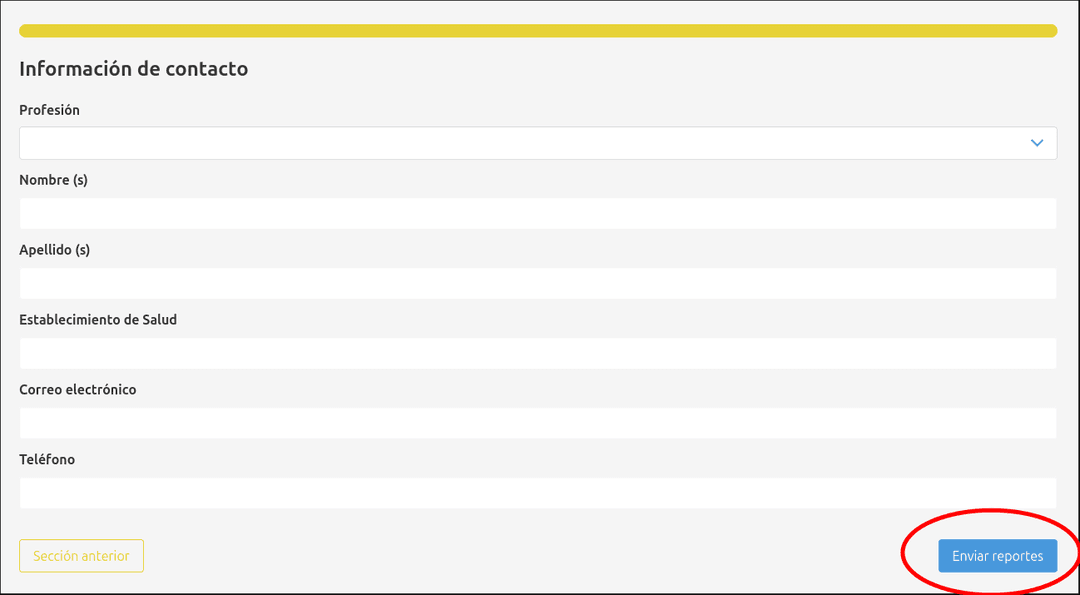
Task: Open the Profesión select box
Action: 538,143
